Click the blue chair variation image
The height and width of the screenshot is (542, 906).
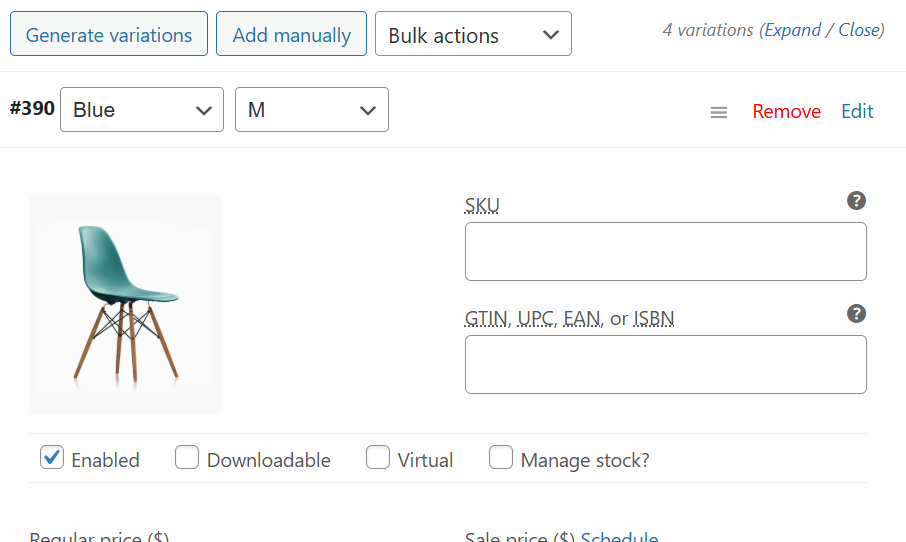(x=125, y=304)
